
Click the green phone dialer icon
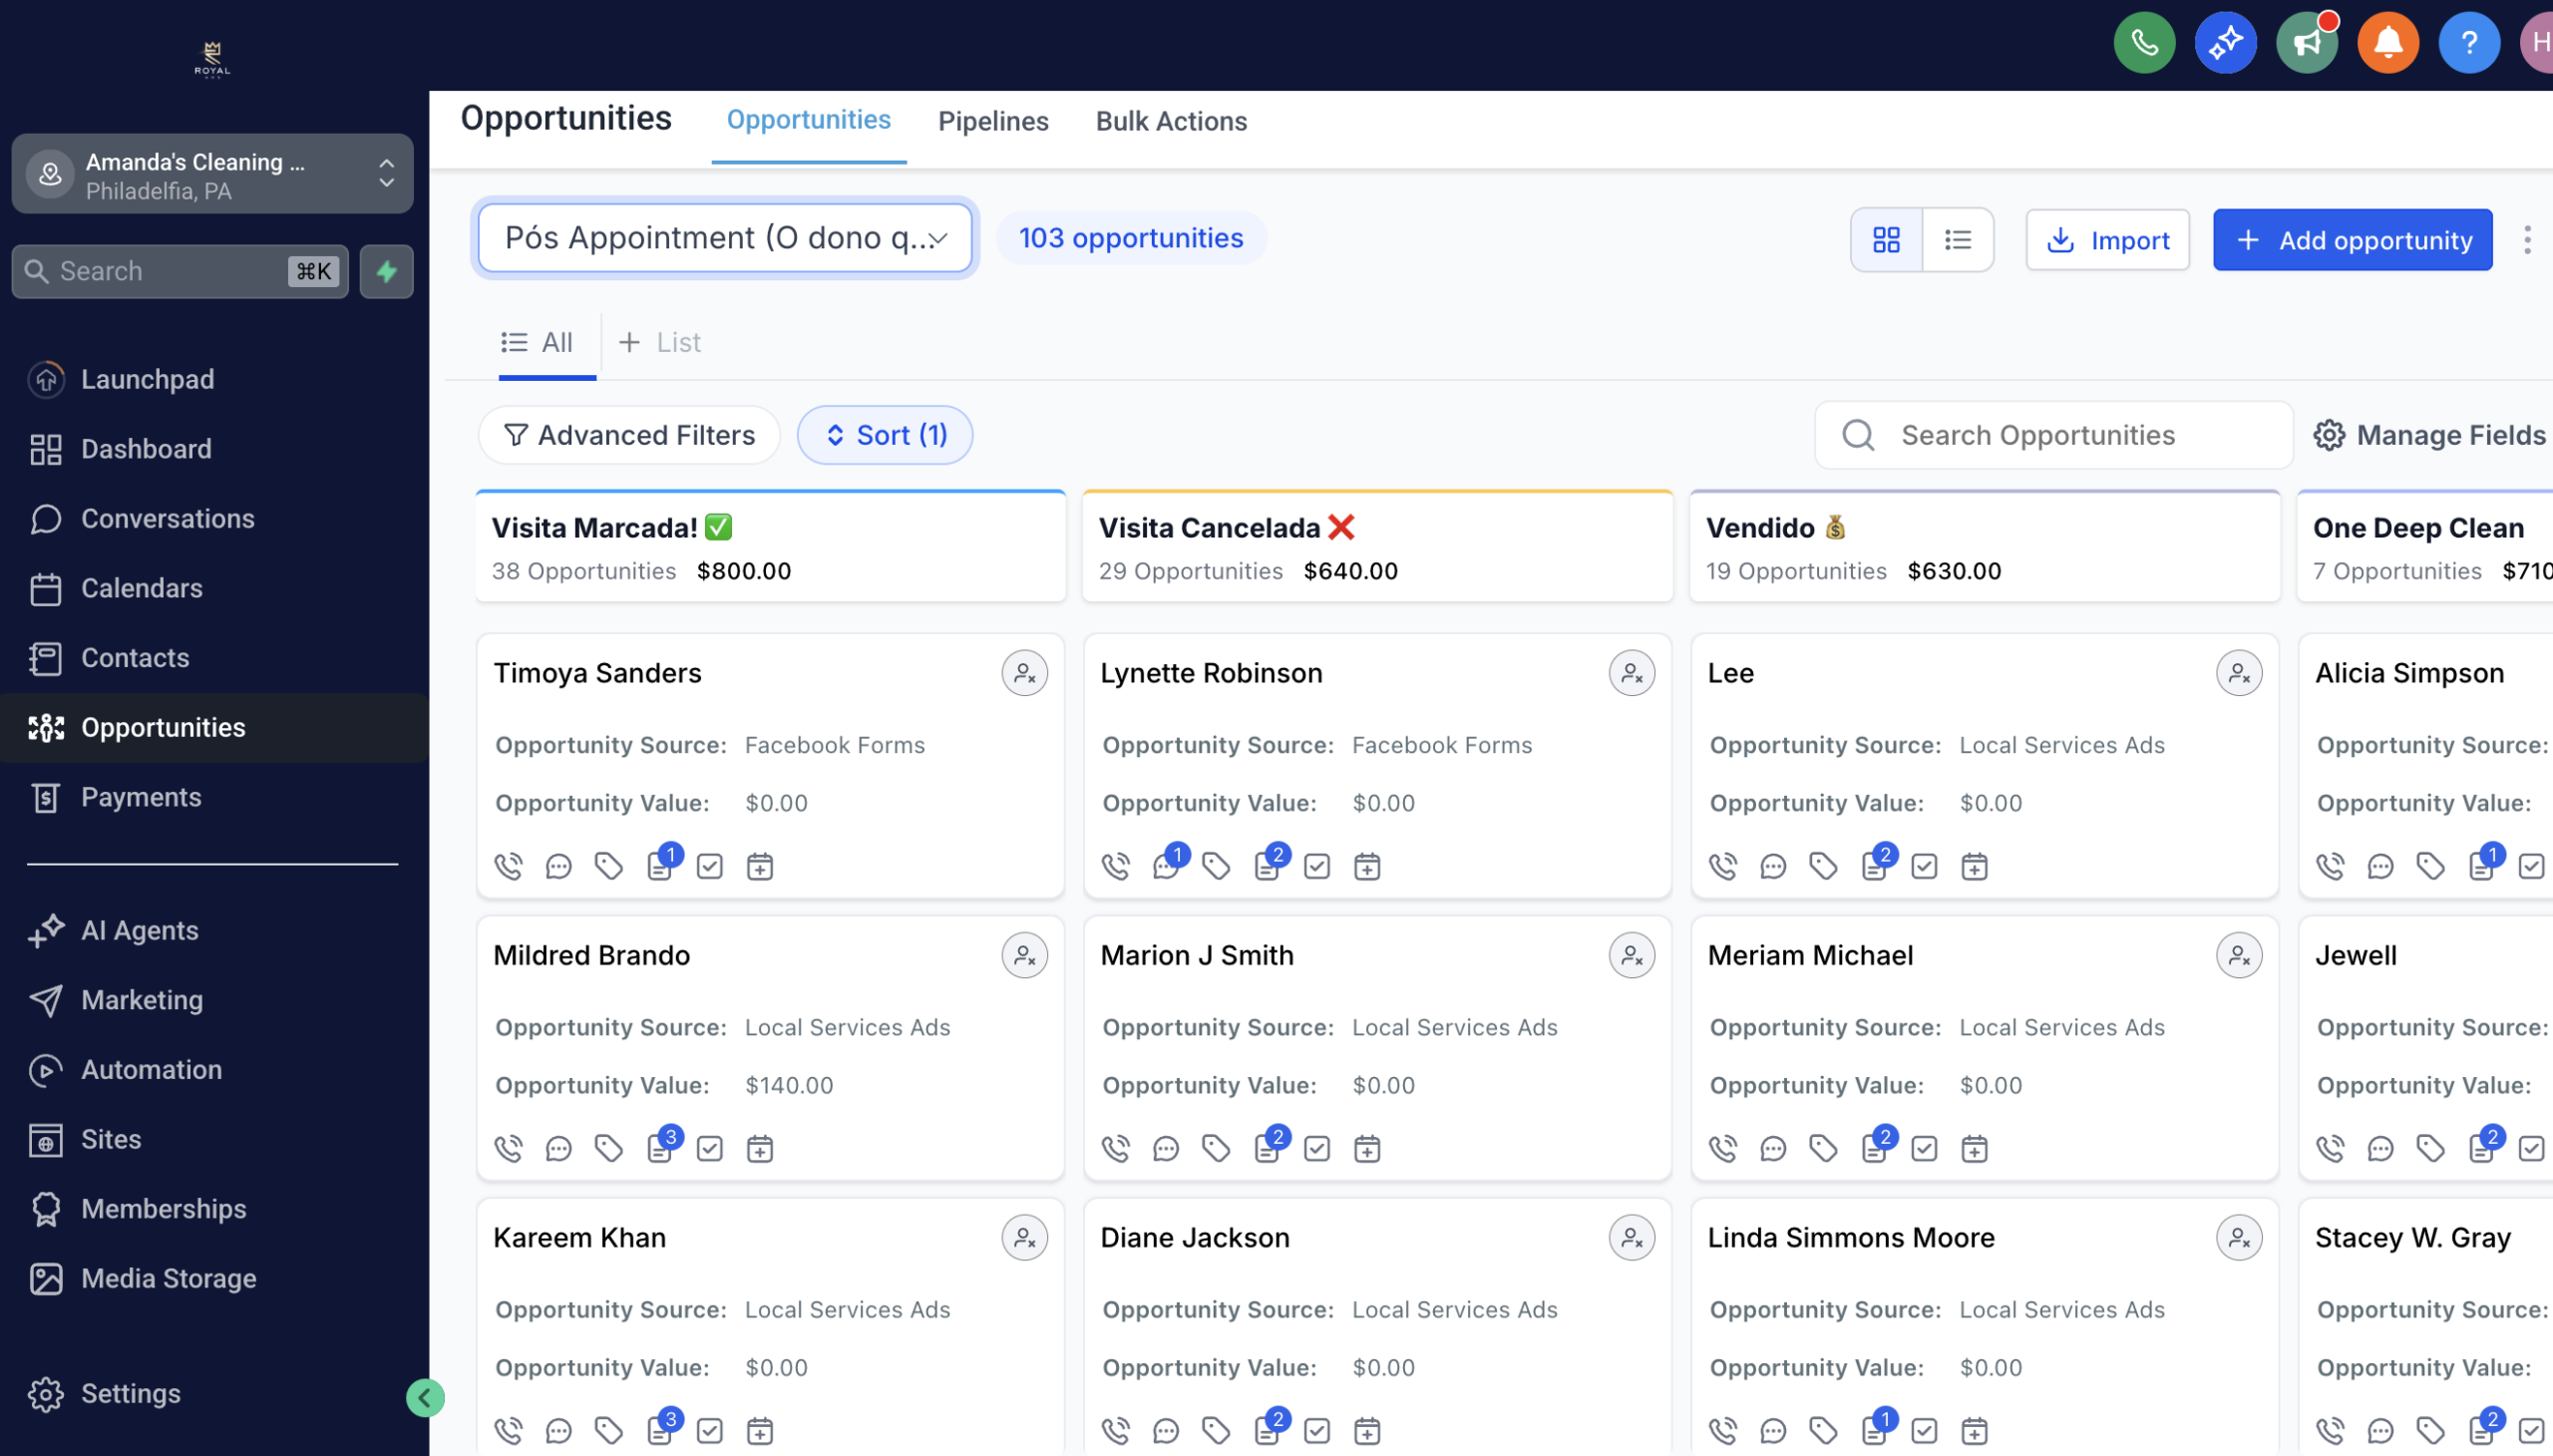pos(2143,43)
